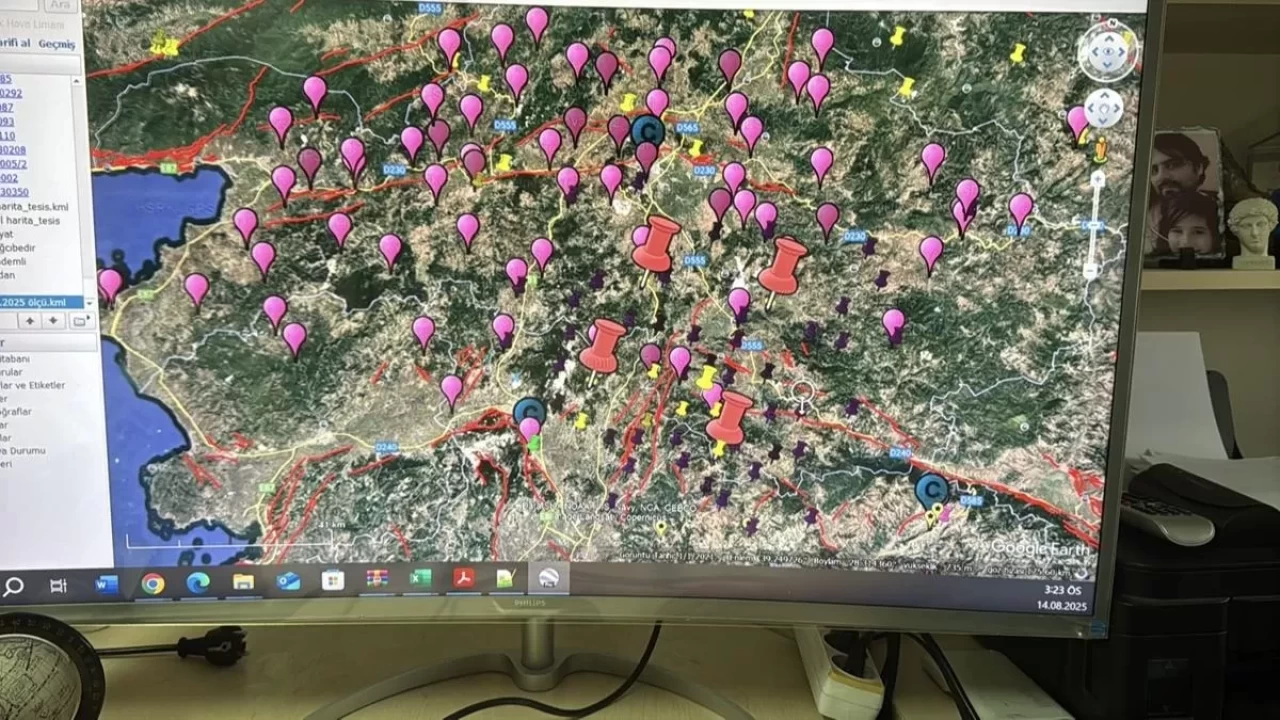Viewport: 1280px width, 720px height.
Task: Click the Ara search button
Action: coord(60,5)
